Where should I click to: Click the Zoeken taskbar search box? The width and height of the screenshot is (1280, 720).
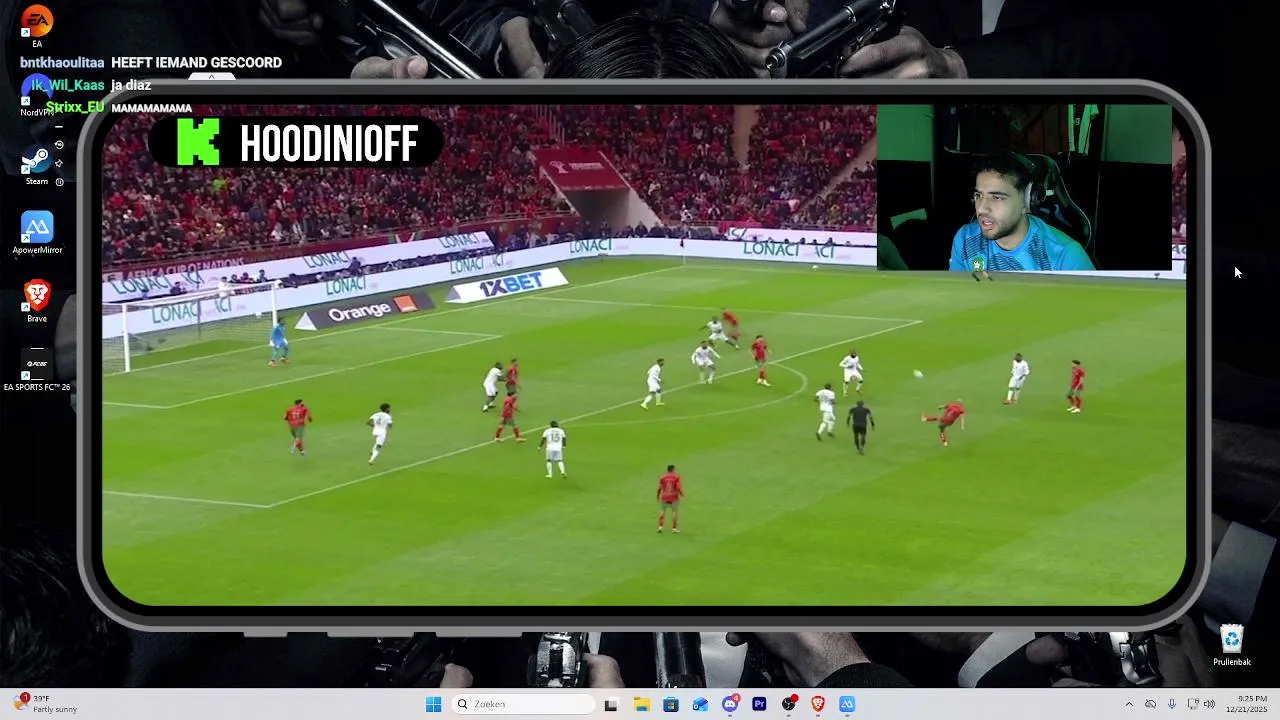(x=523, y=704)
